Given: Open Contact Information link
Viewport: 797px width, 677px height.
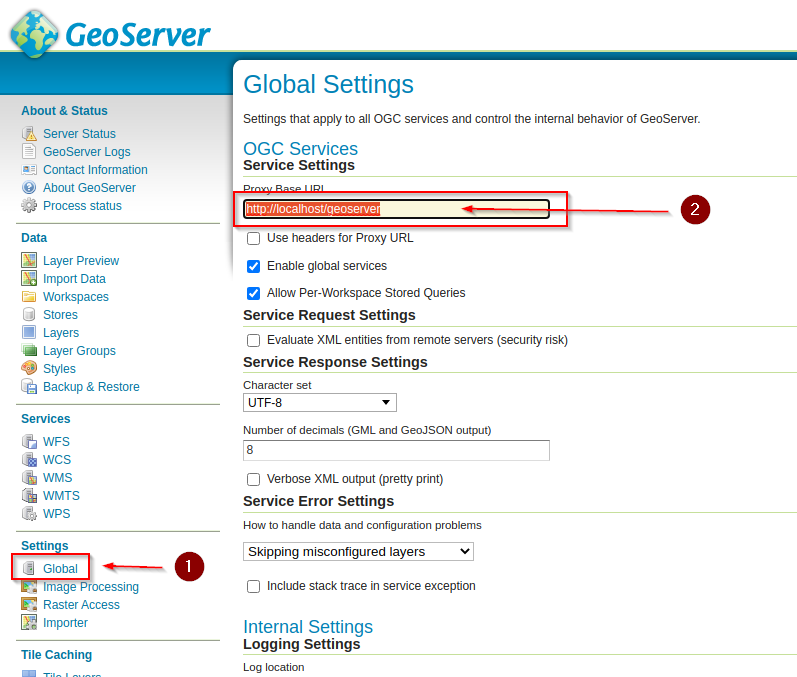Looking at the screenshot, I should pyautogui.click(x=95, y=170).
